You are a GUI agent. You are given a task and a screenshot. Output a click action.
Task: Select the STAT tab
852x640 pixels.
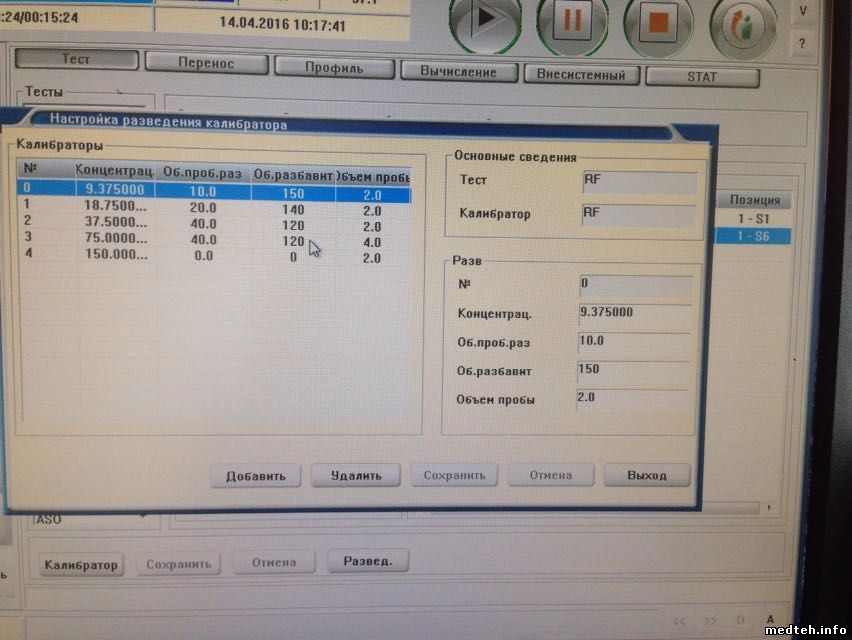point(702,76)
